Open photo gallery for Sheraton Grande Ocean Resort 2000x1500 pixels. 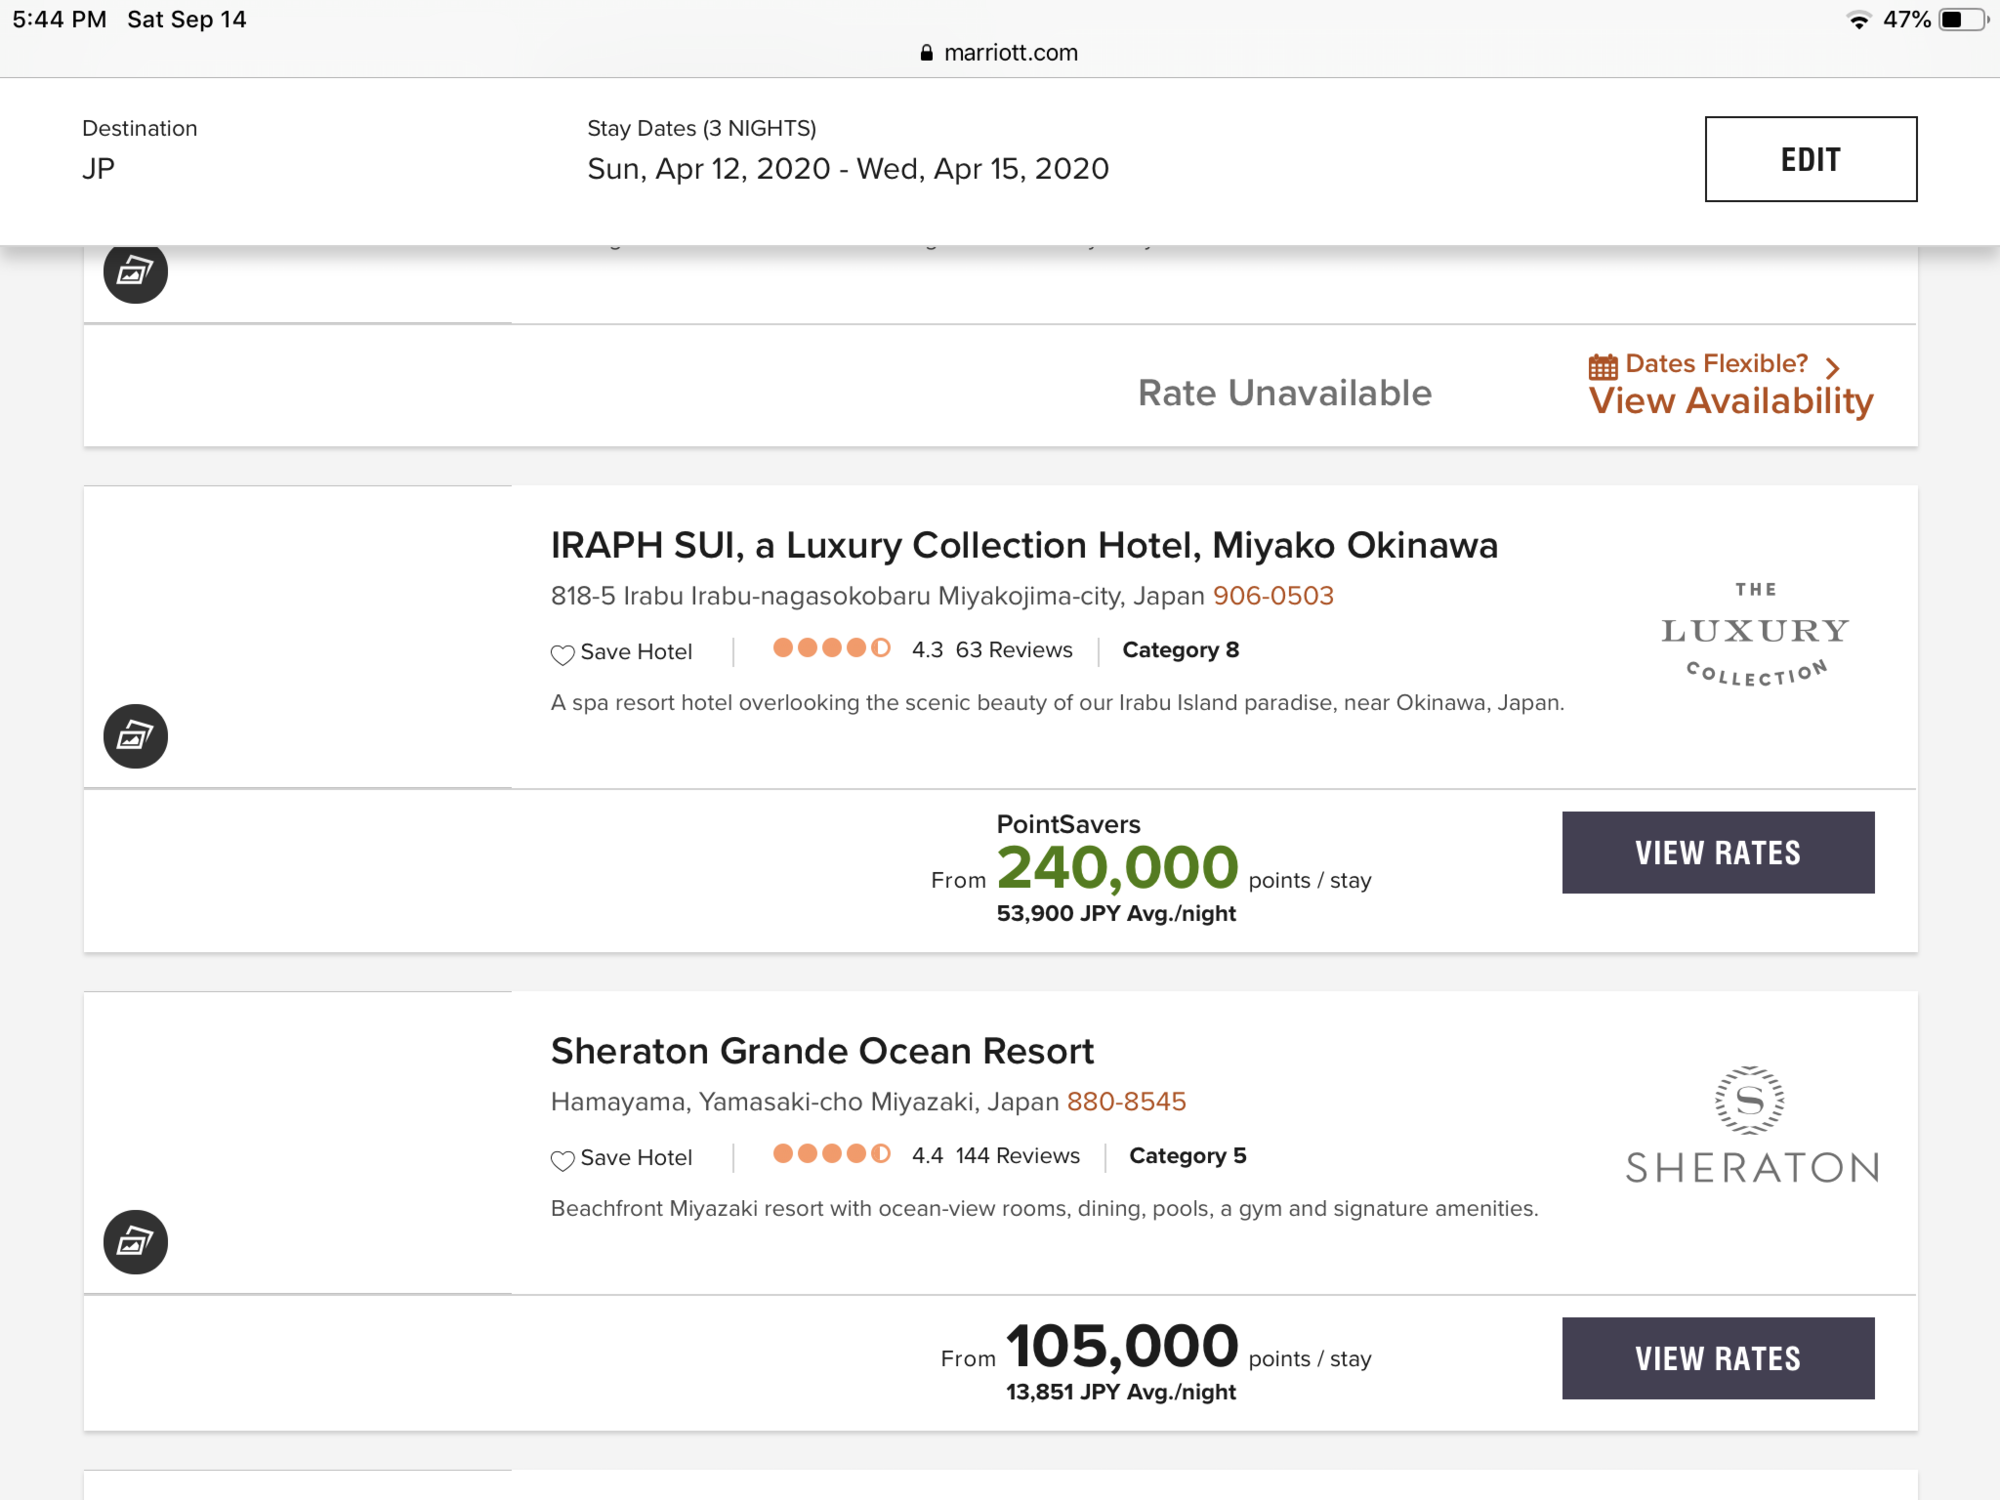[x=135, y=1242]
